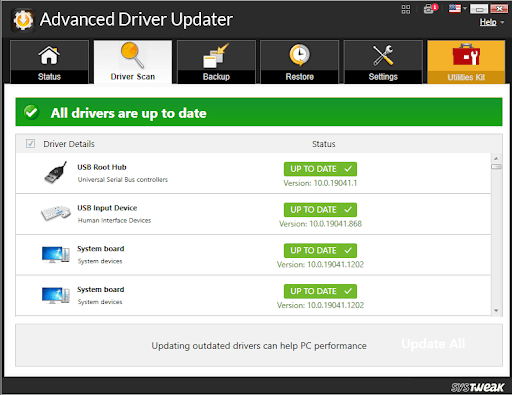Open the Settings tab
This screenshot has width=512, height=395.
(x=383, y=62)
